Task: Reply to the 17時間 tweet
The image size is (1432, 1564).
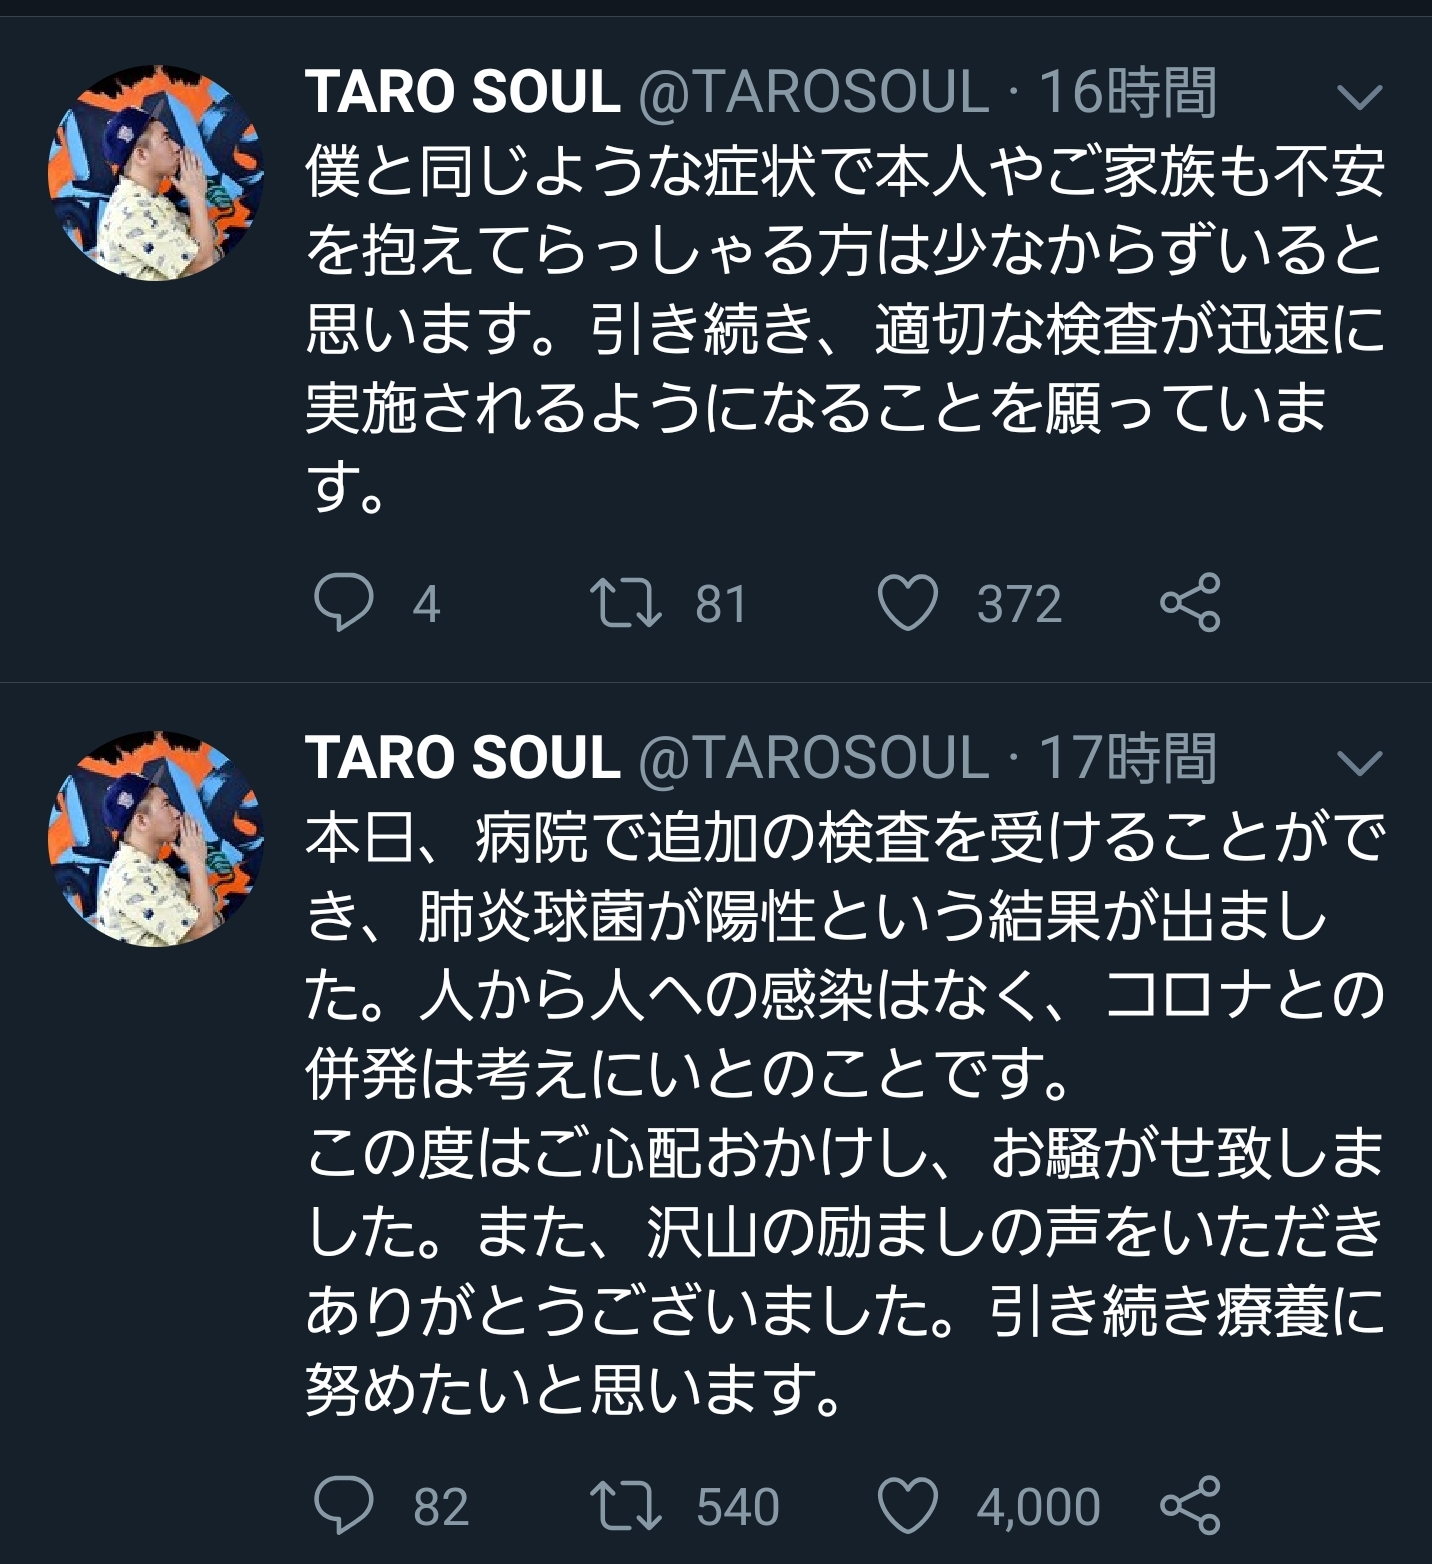Action: (x=343, y=1505)
